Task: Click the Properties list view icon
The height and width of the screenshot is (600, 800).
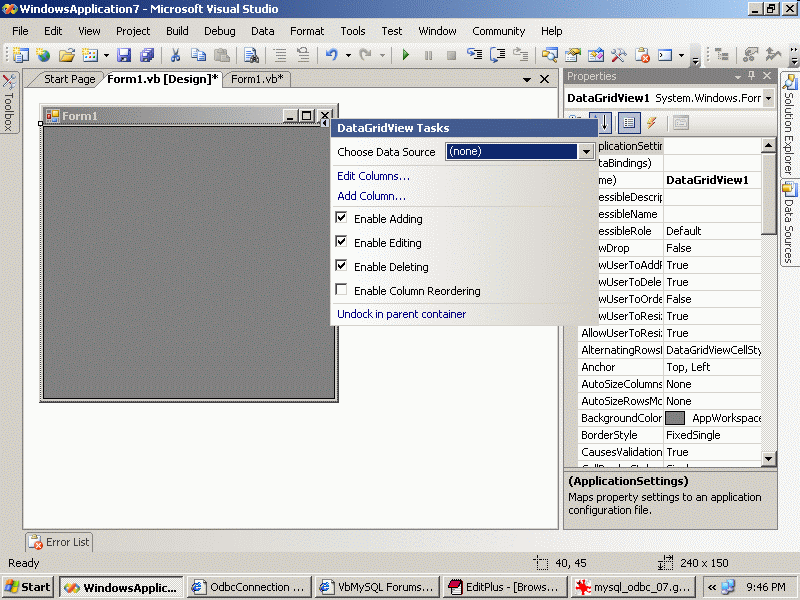Action: tap(628, 123)
